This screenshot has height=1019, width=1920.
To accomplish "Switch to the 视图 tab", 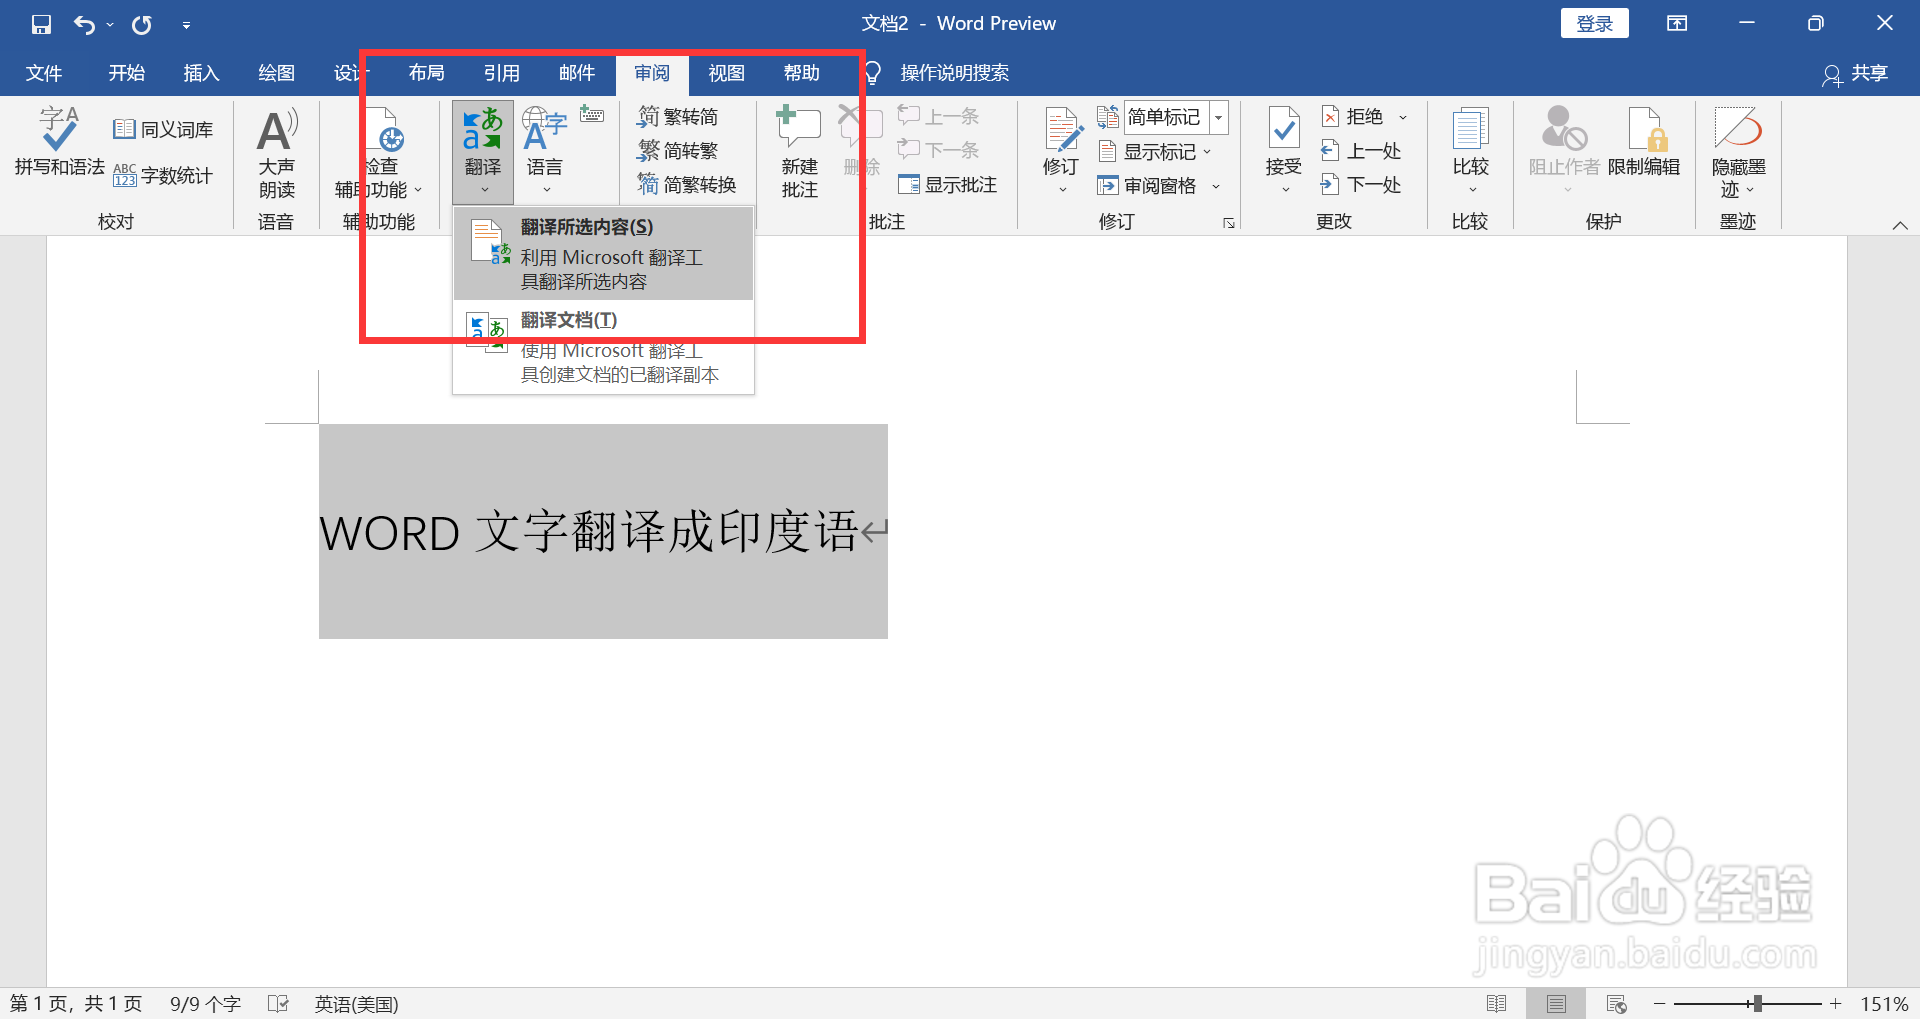I will point(727,73).
